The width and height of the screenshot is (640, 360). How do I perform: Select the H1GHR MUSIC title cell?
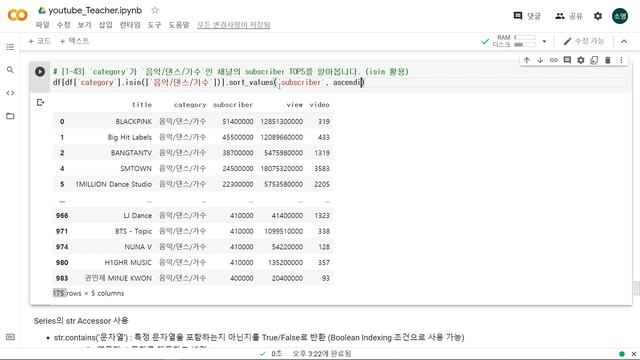tap(128, 262)
